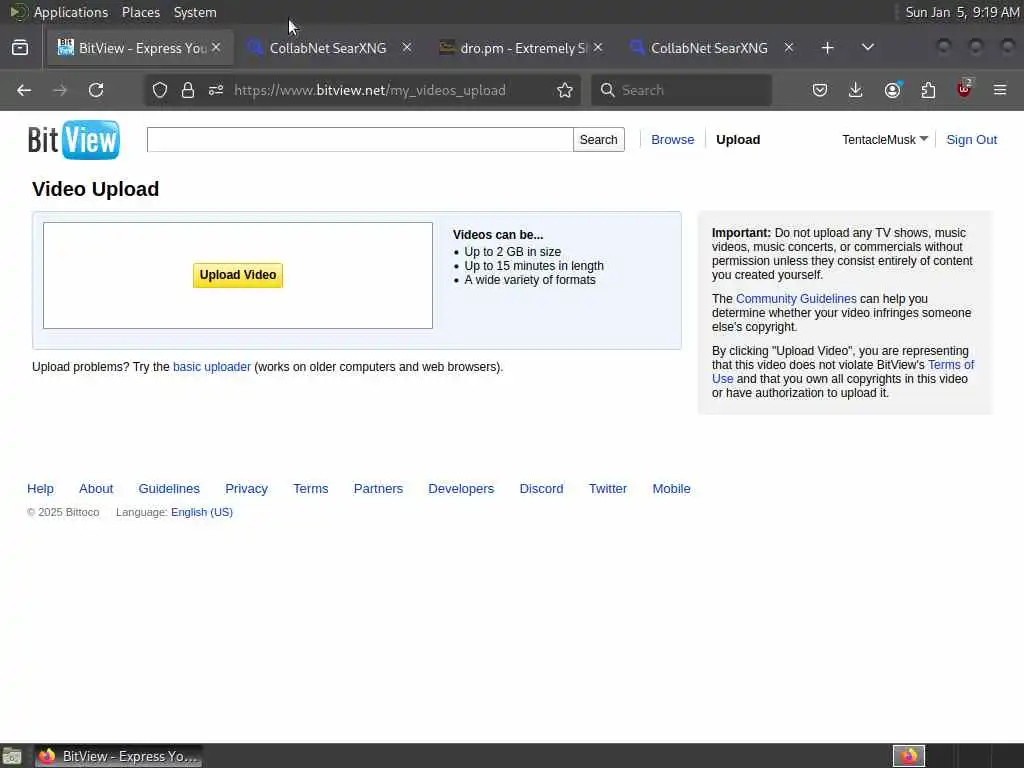Open the TentacleMusk account dropdown
This screenshot has width=1024, height=768.
885,140
